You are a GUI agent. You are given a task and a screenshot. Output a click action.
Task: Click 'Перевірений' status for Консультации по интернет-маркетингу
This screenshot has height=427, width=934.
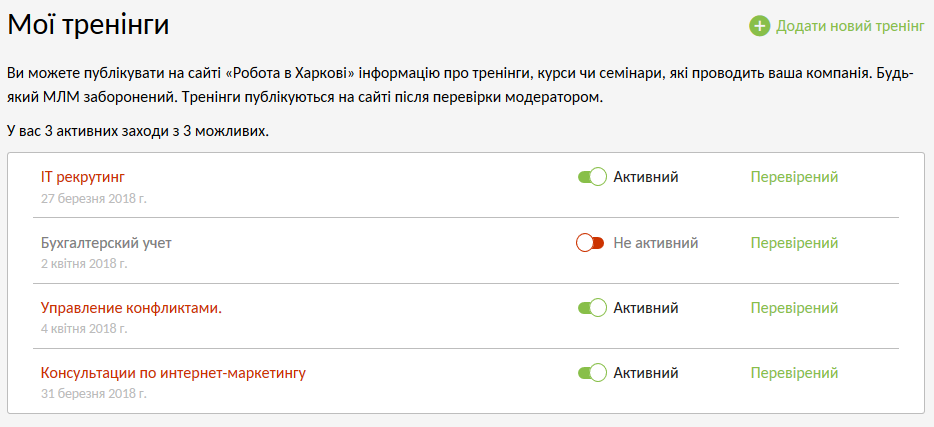(x=794, y=373)
